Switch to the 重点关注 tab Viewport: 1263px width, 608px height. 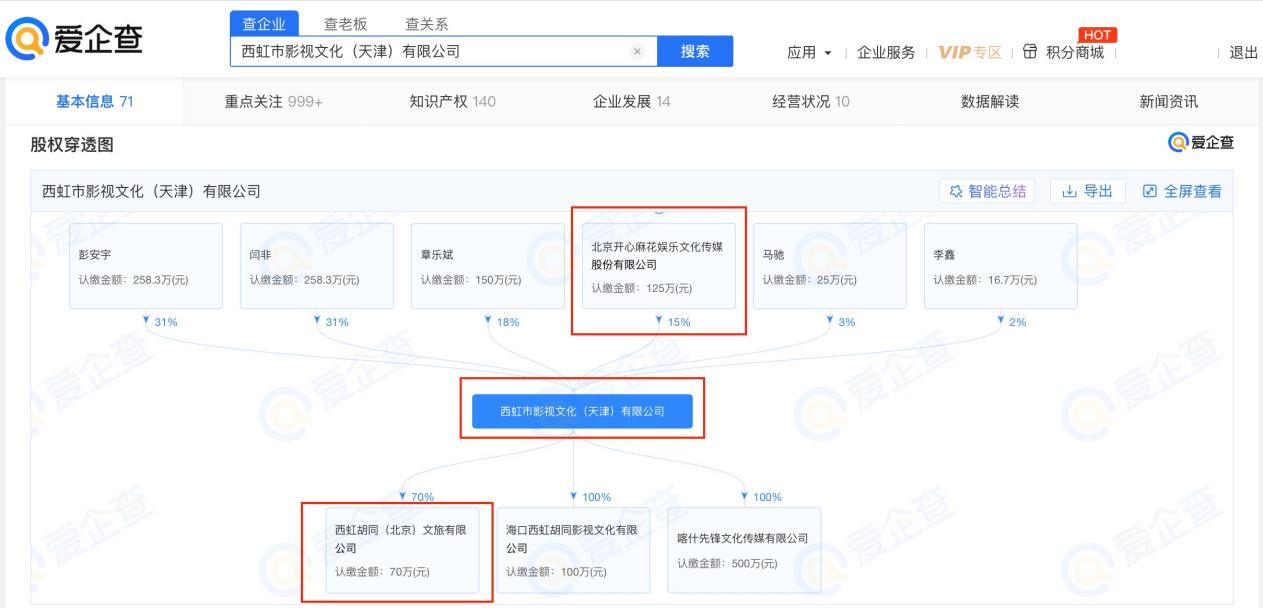(x=274, y=101)
